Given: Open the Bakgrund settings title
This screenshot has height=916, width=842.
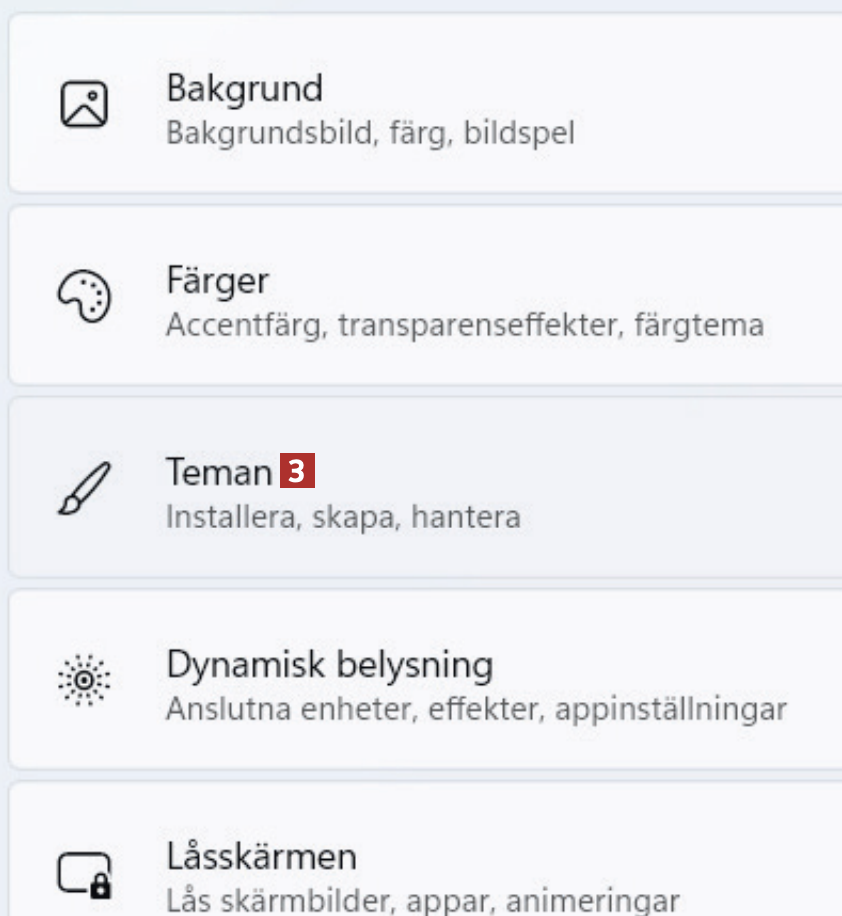Looking at the screenshot, I should pos(244,88).
